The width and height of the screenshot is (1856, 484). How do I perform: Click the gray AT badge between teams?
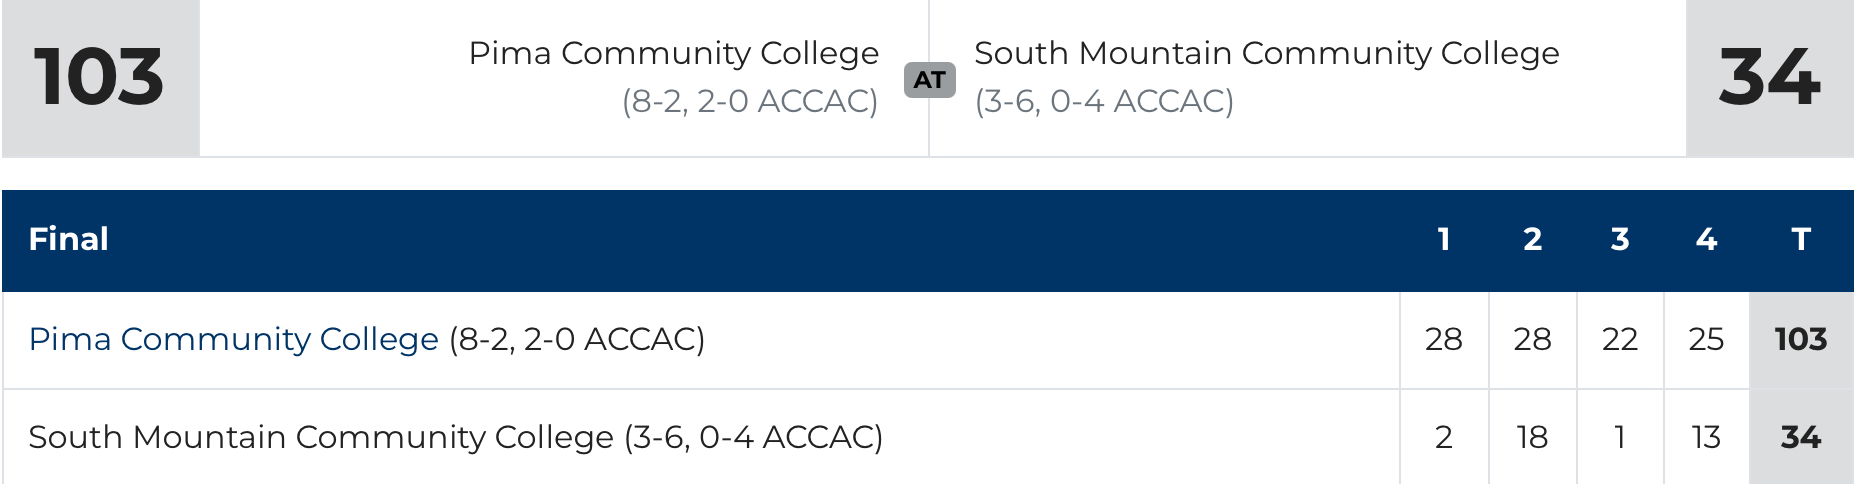929,80
